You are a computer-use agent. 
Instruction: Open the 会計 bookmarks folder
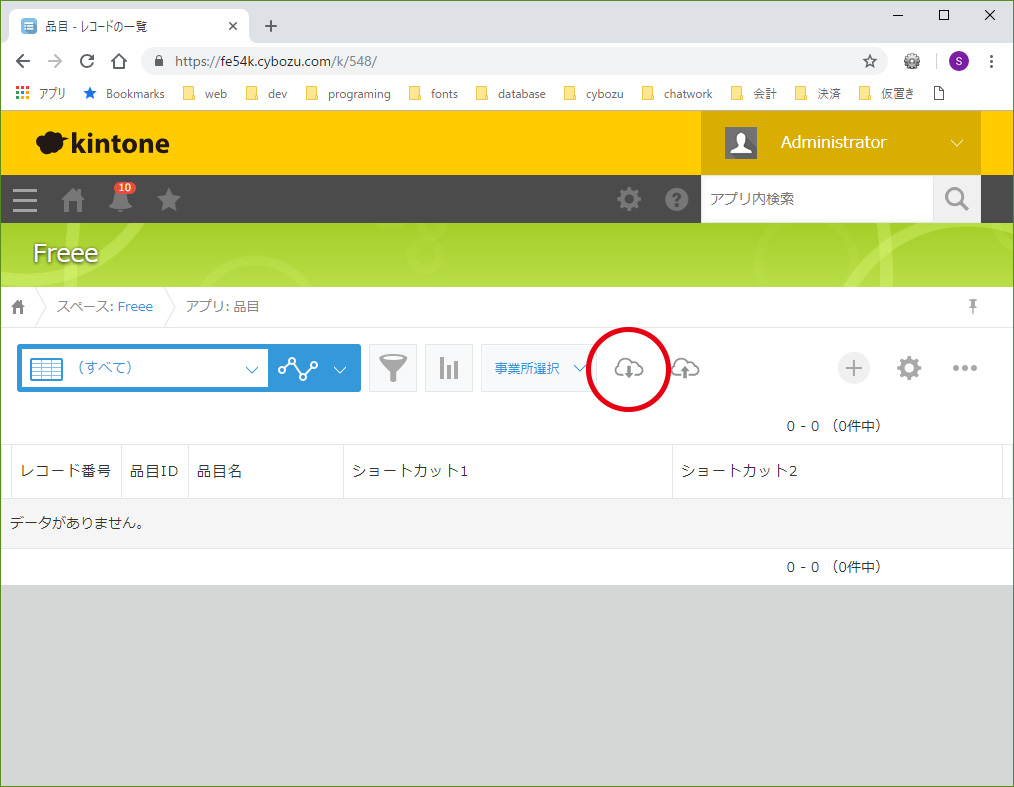(x=754, y=93)
